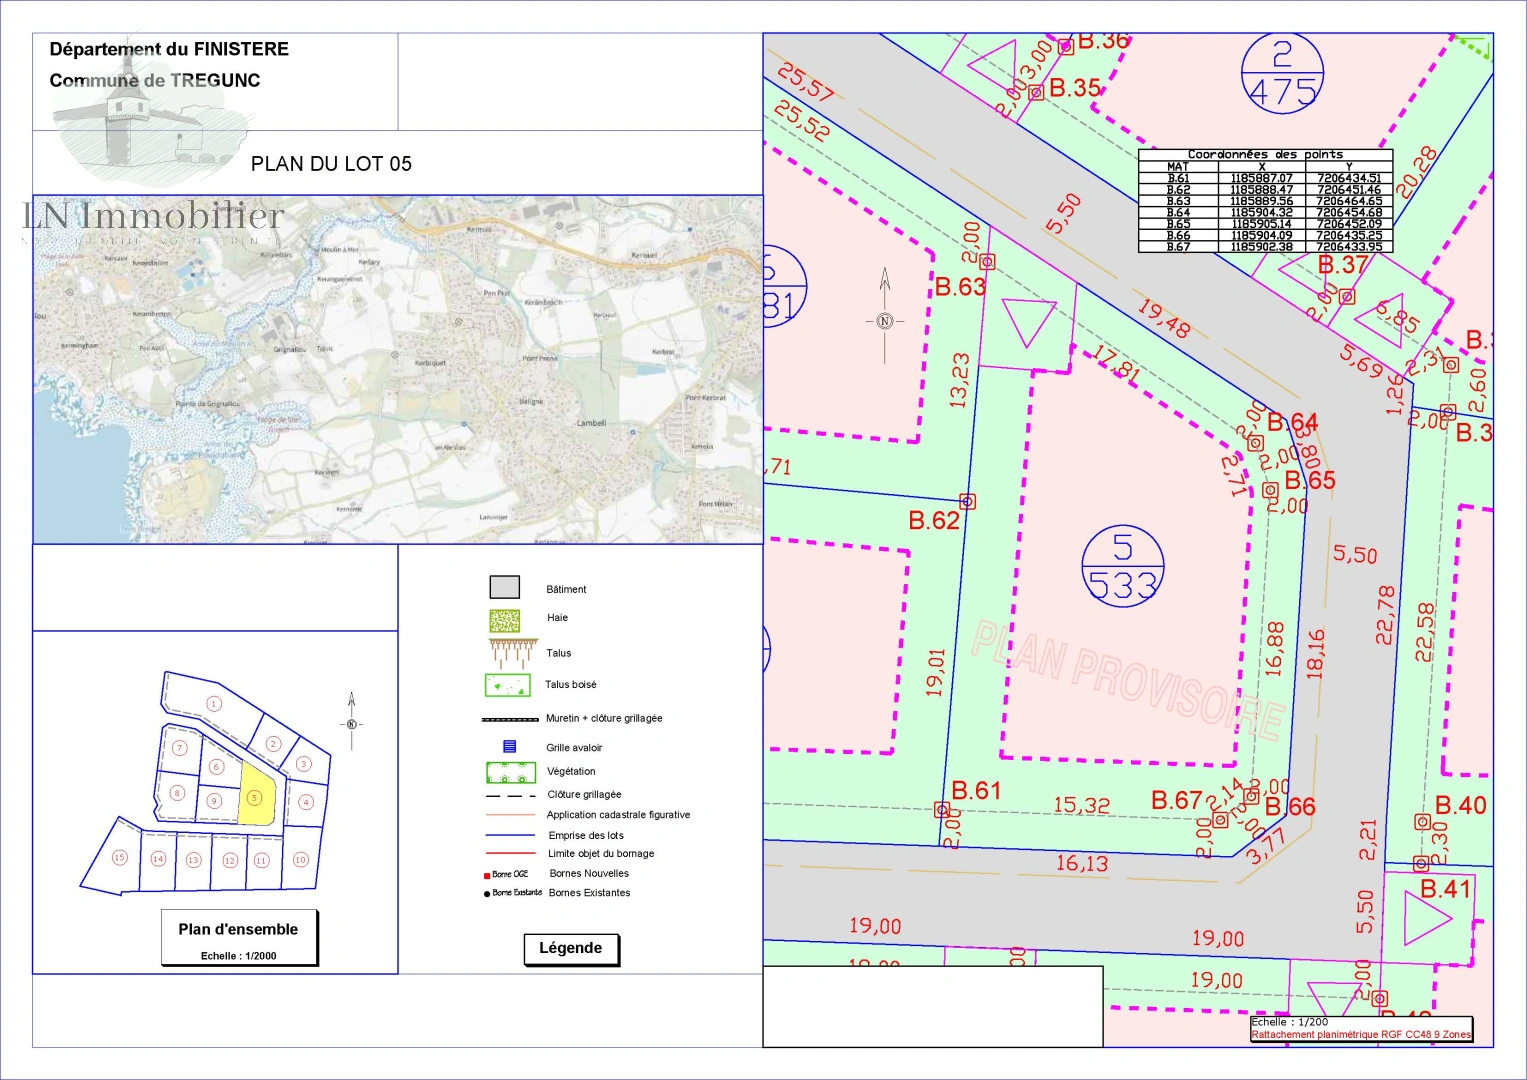This screenshot has height=1080, width=1527.
Task: Click the gray Bâtiment legend swatch
Action: click(504, 587)
